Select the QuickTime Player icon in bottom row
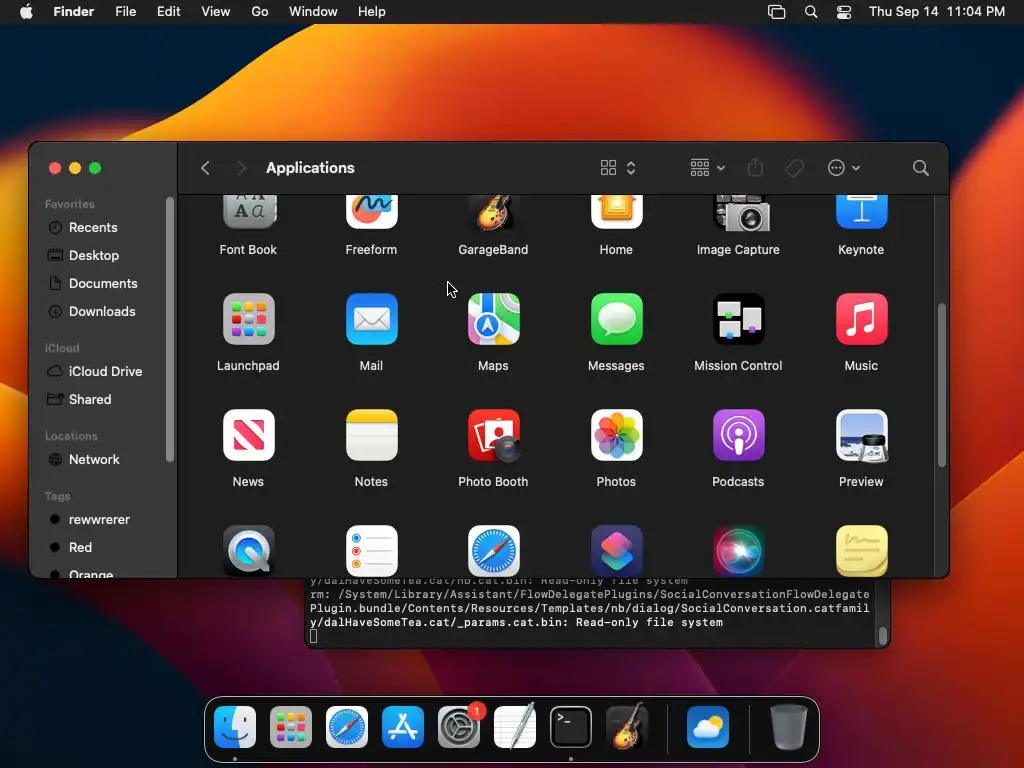Image resolution: width=1024 pixels, height=768 pixels. tap(249, 551)
